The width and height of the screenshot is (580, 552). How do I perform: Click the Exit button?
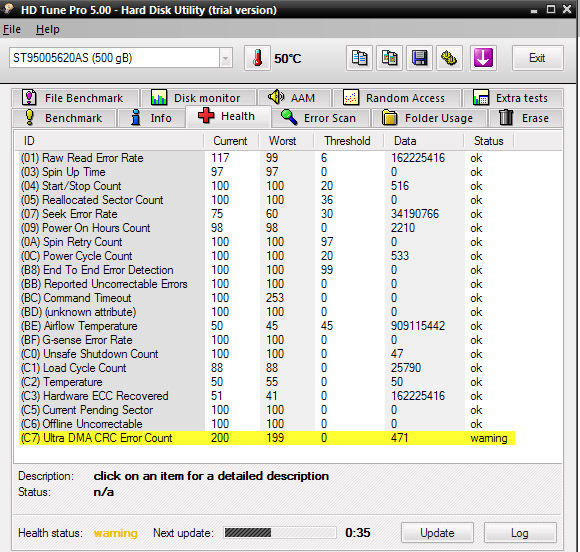[x=537, y=58]
